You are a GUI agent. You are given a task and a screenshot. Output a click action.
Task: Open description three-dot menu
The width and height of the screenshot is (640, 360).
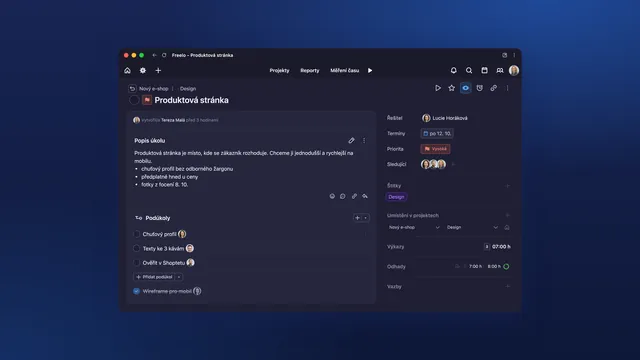[x=364, y=140]
